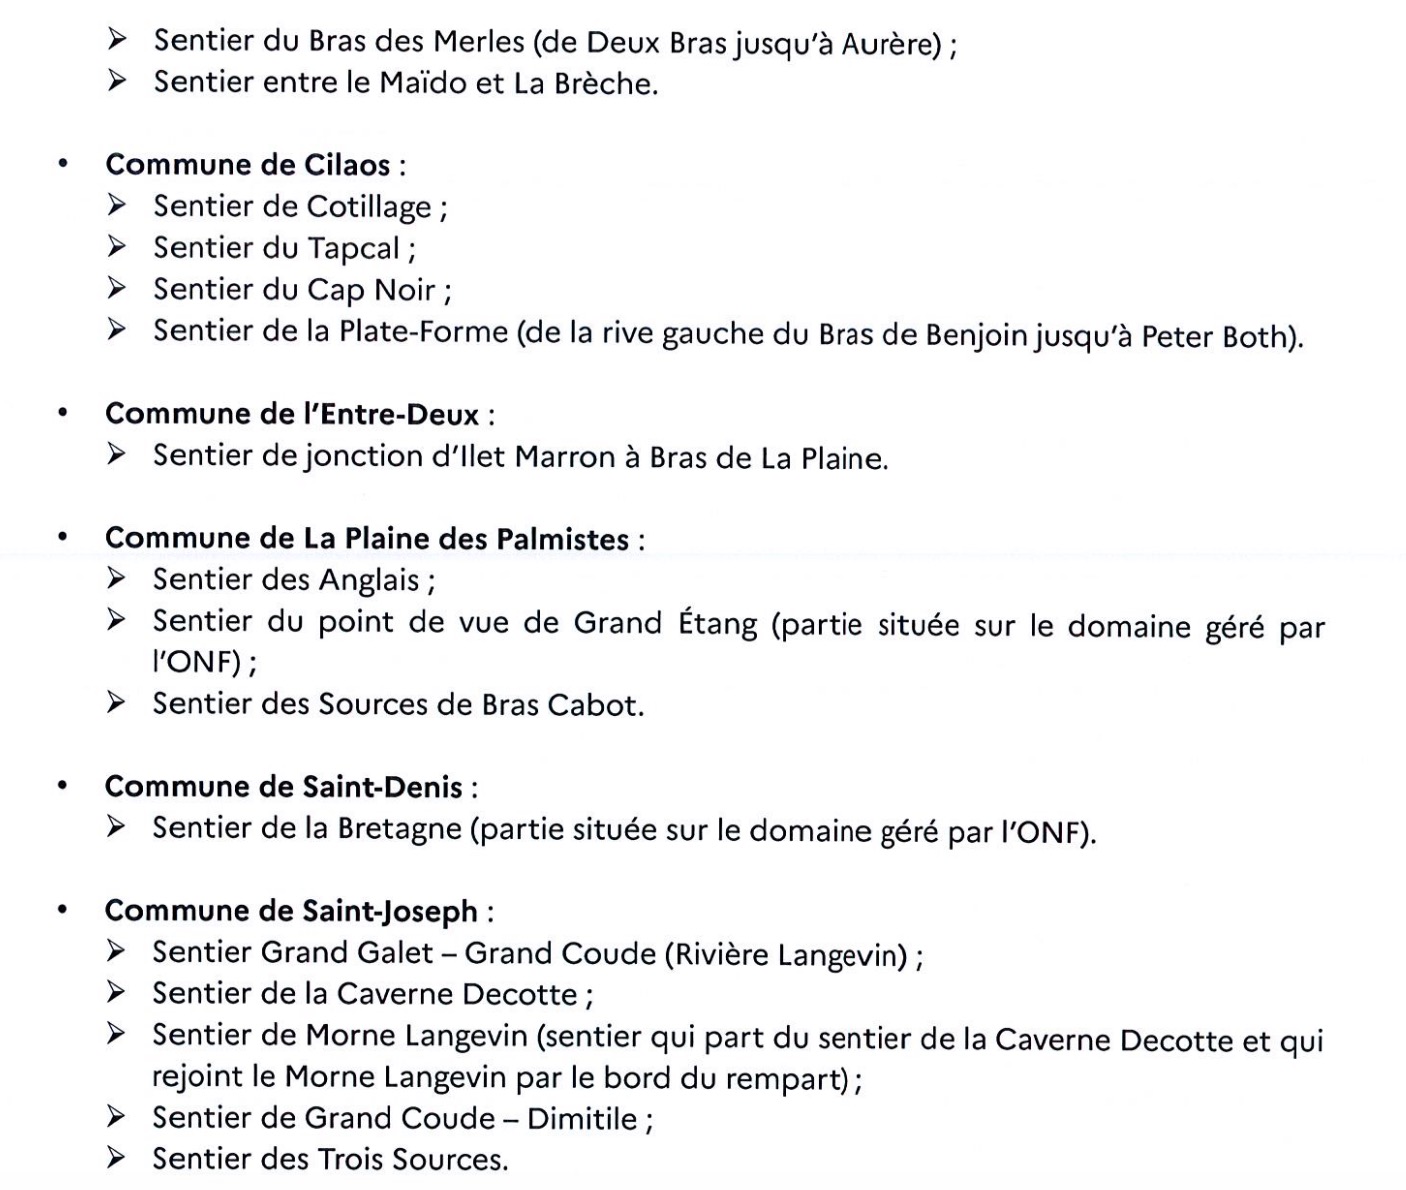
Task: Click the arrow bullet beside "Sentier de la Bretagne"
Action: (x=118, y=828)
